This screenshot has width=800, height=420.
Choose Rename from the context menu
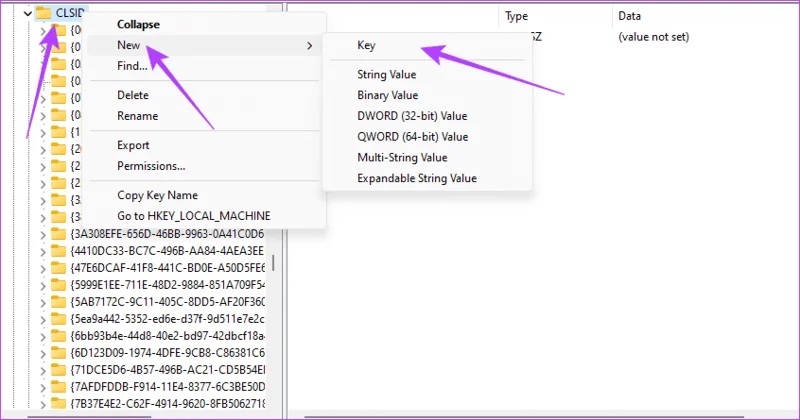tap(137, 116)
